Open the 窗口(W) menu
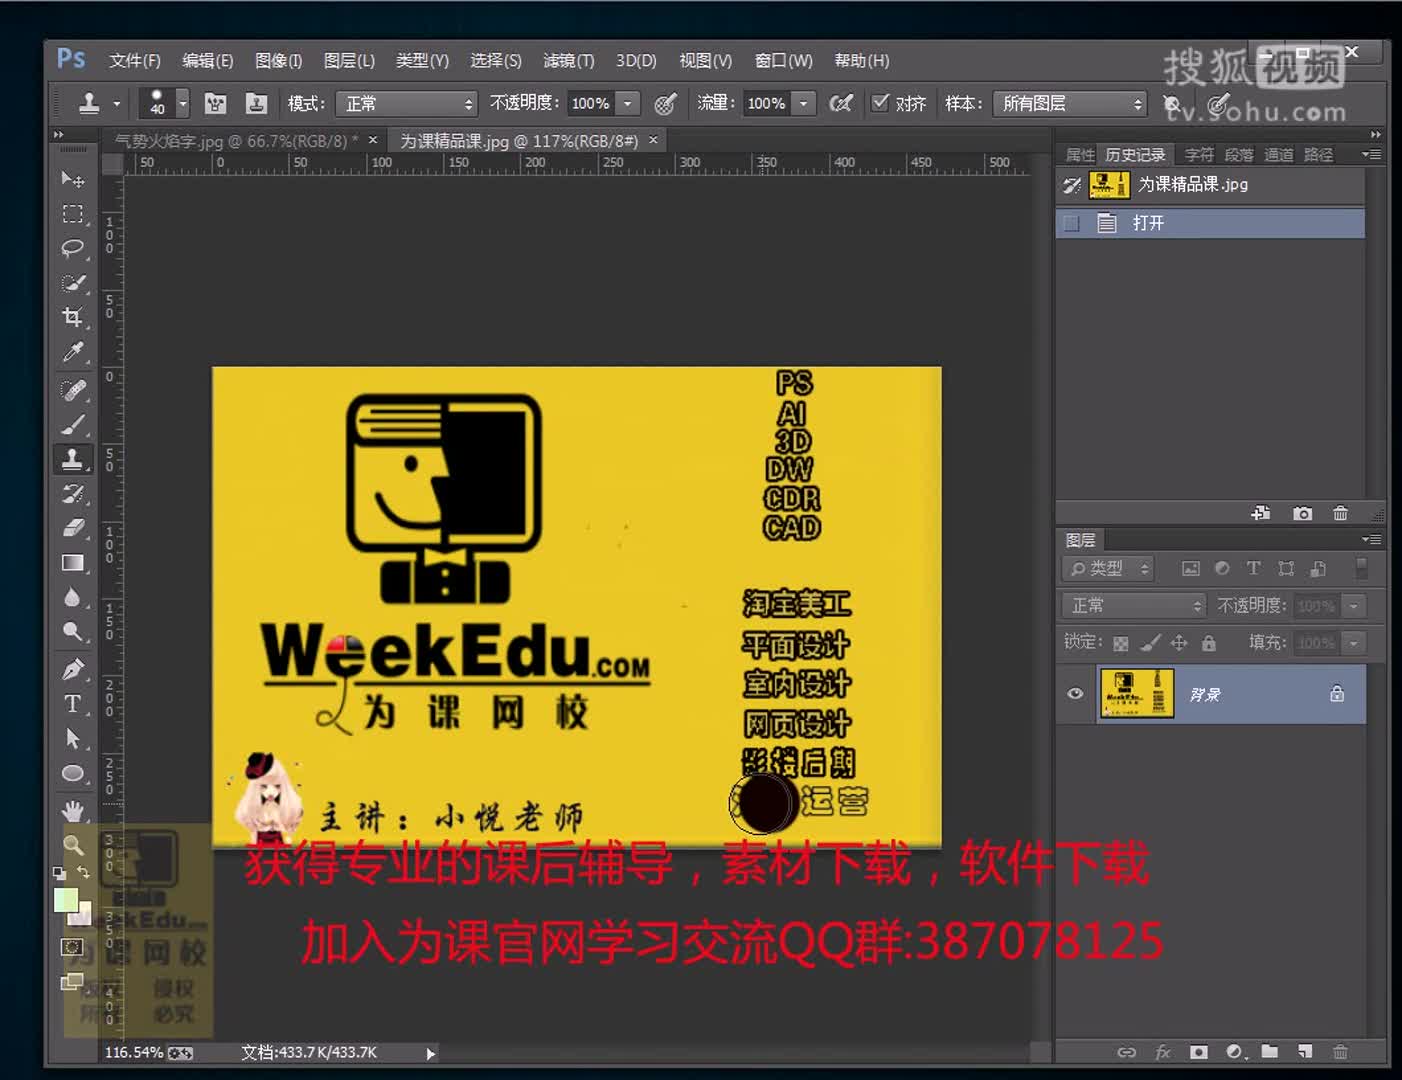 click(783, 60)
